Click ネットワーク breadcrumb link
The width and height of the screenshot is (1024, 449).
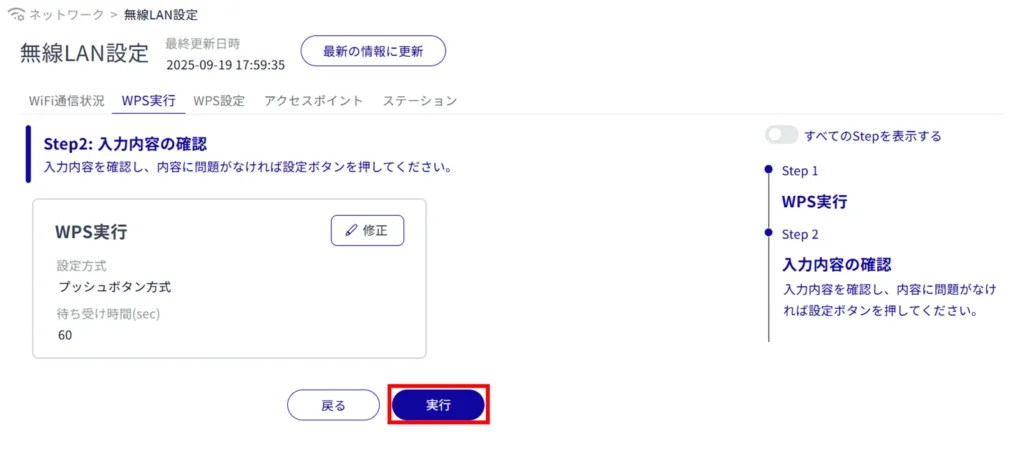(65, 16)
